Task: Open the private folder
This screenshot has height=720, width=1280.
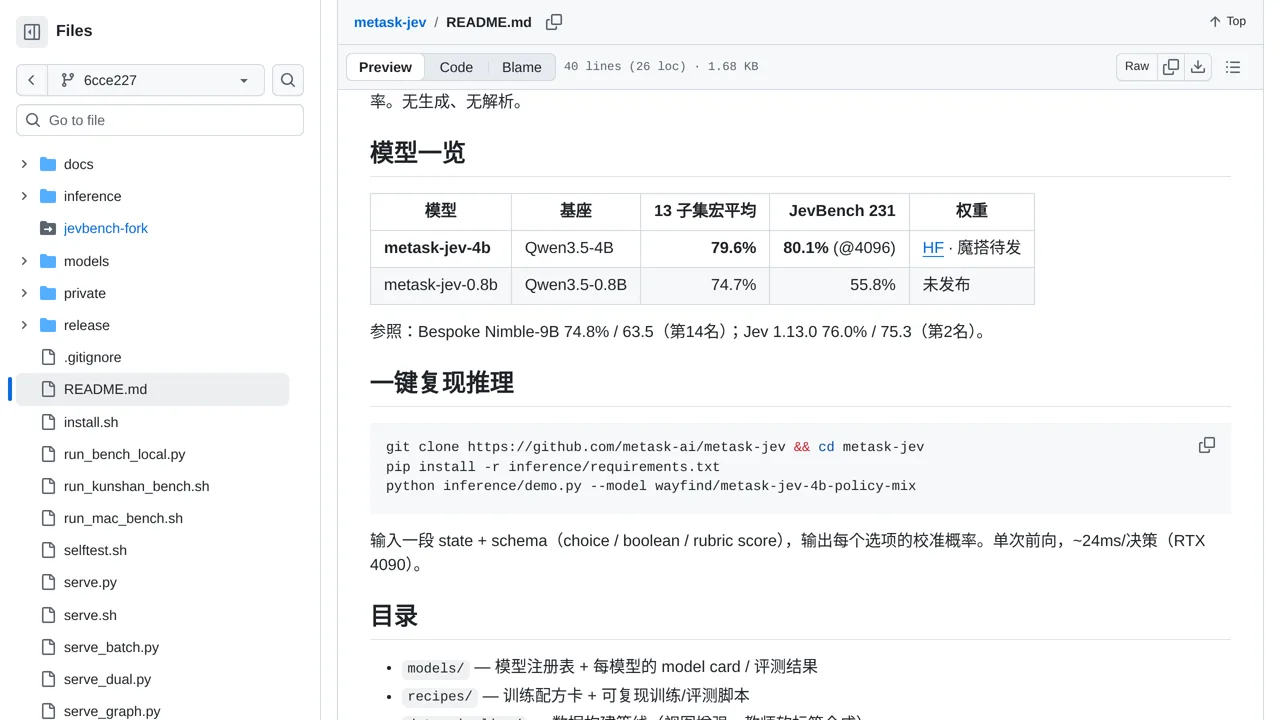Action: click(x=84, y=293)
